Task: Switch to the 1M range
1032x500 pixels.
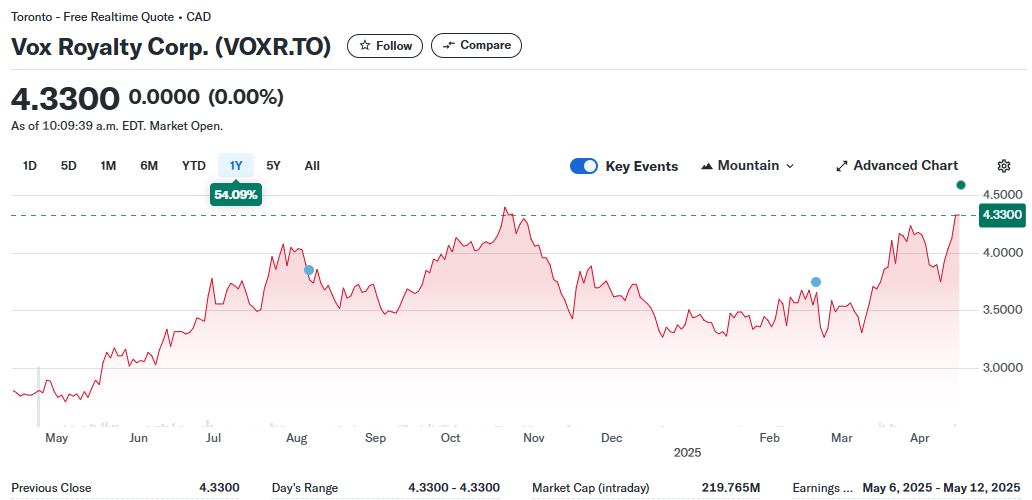Action: 108,166
